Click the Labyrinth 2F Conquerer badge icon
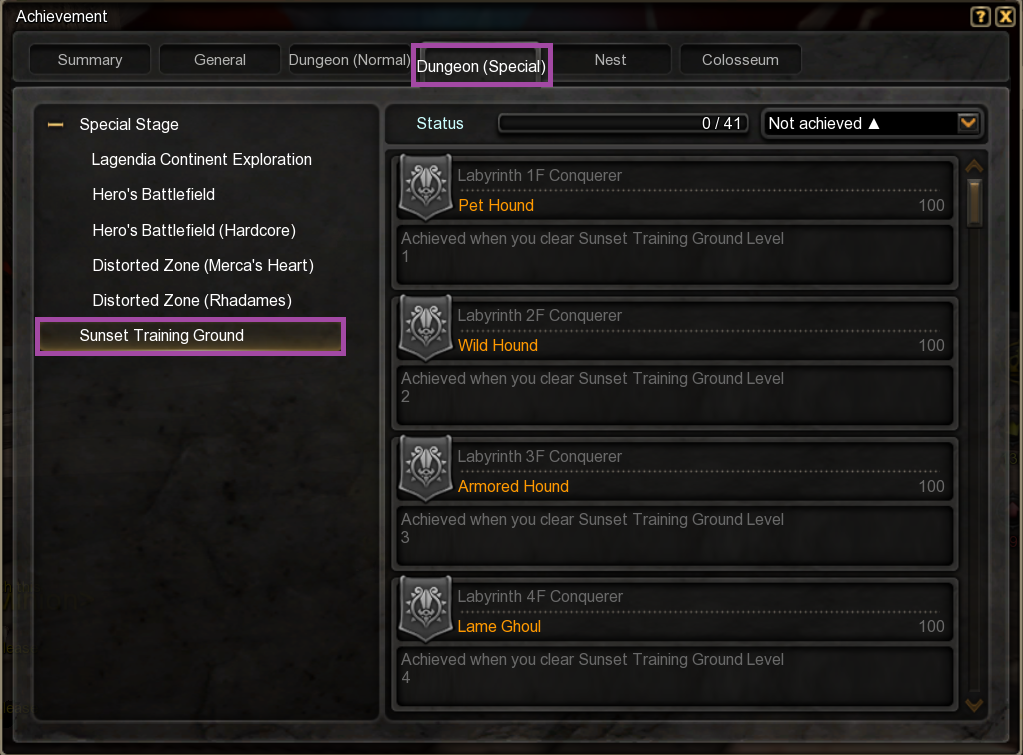1023x755 pixels. pyautogui.click(x=425, y=327)
